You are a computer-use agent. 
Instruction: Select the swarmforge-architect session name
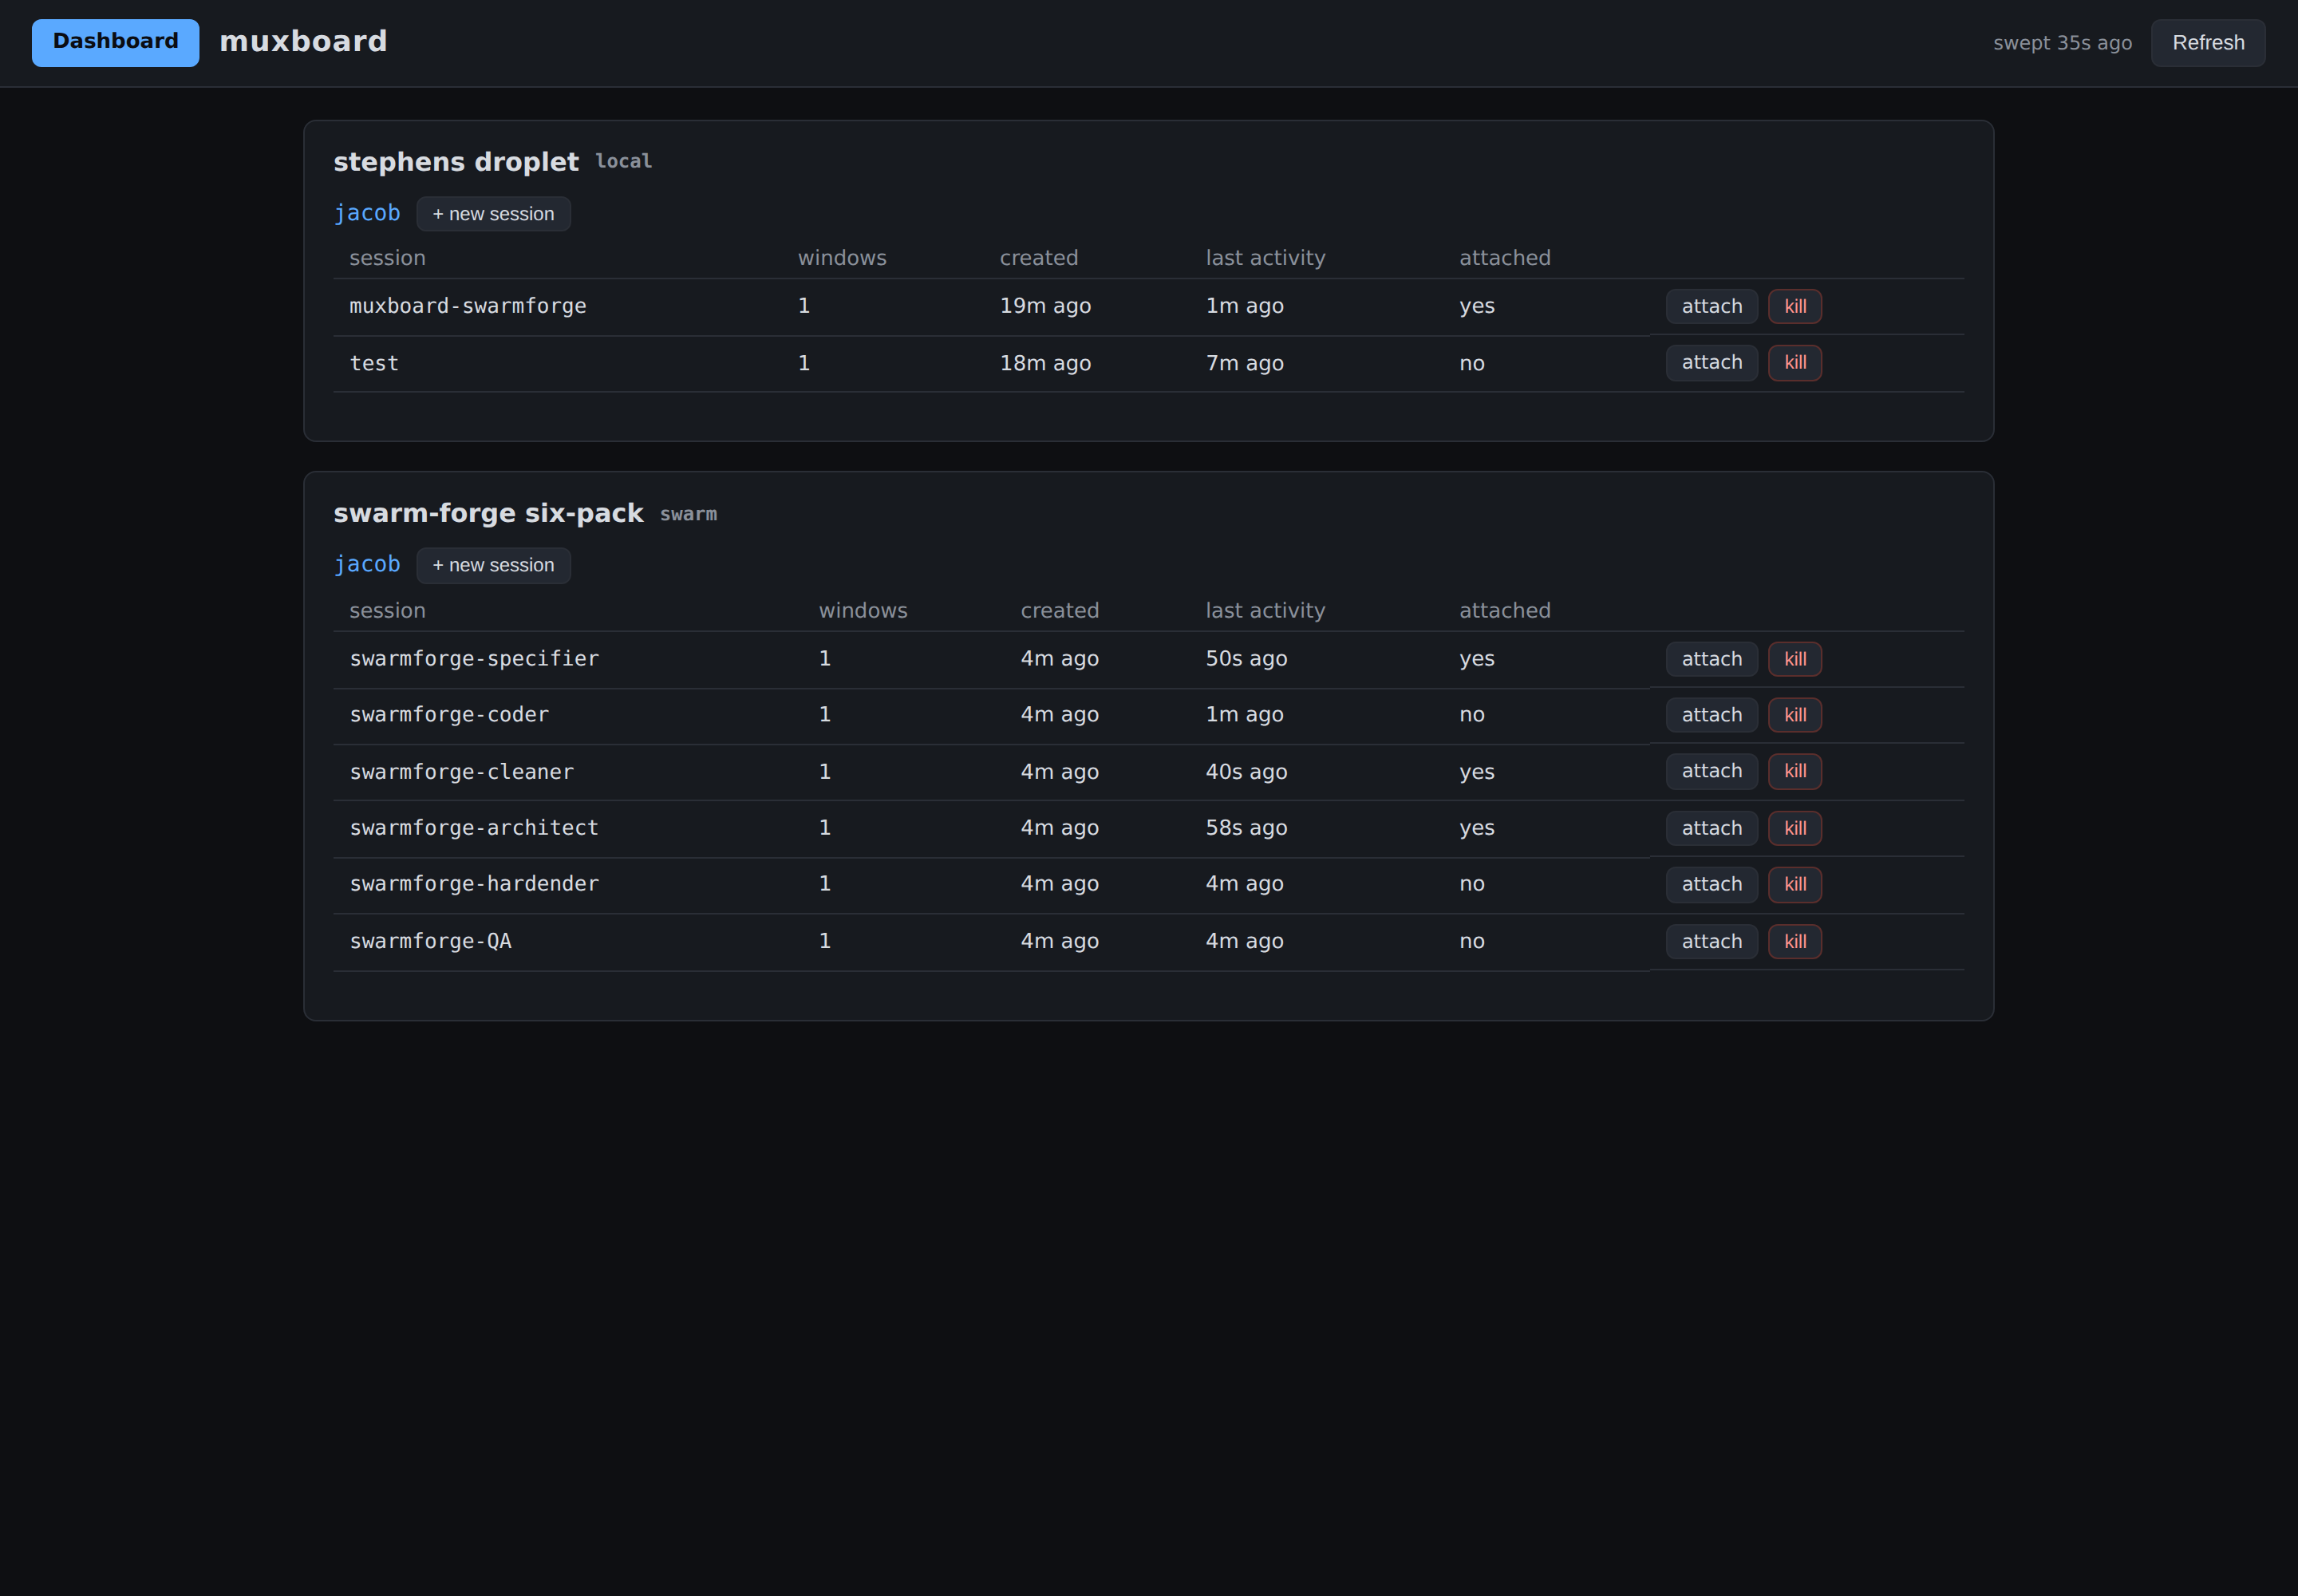(x=474, y=827)
